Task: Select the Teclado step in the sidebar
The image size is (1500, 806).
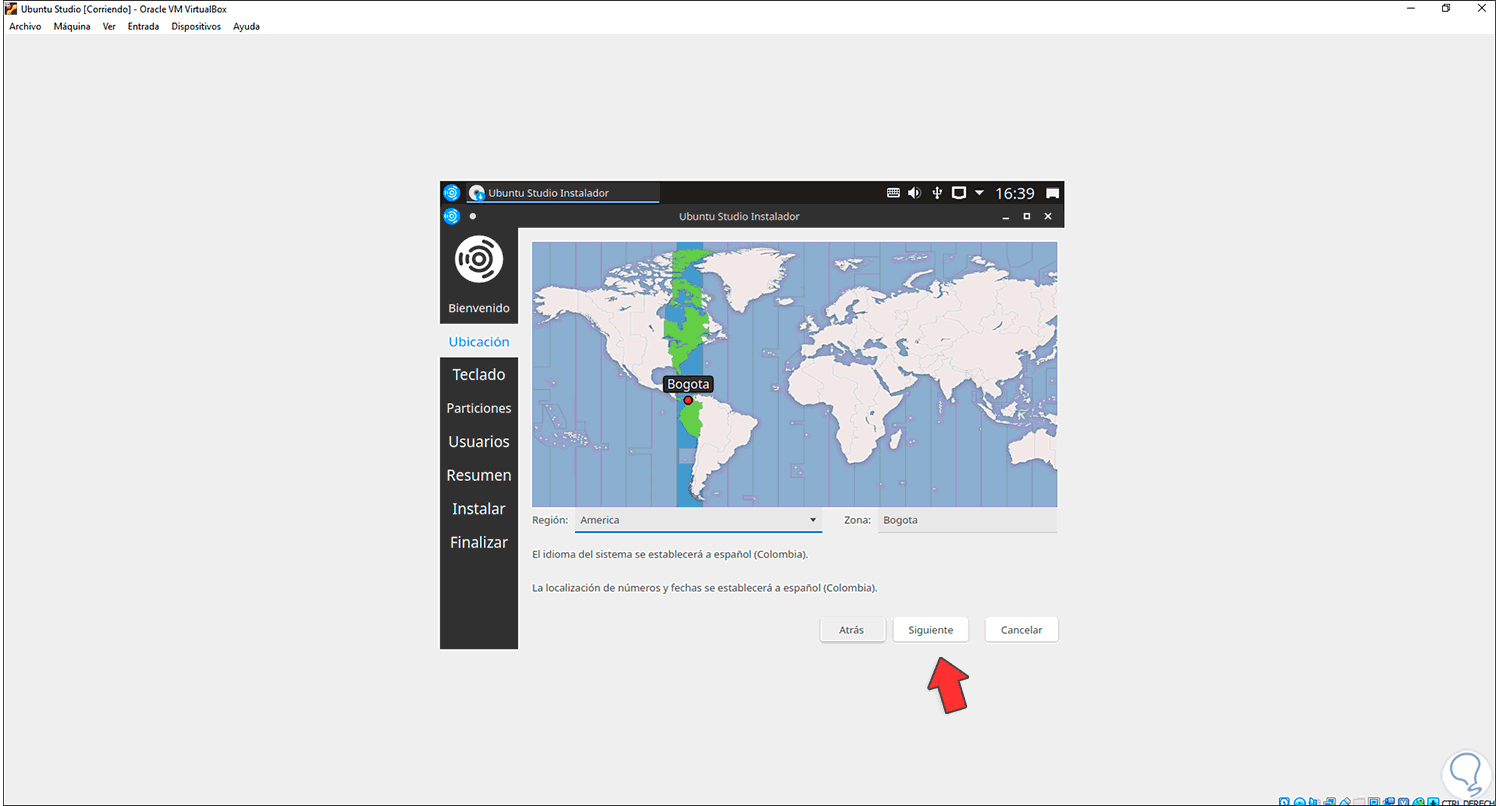Action: click(x=479, y=375)
